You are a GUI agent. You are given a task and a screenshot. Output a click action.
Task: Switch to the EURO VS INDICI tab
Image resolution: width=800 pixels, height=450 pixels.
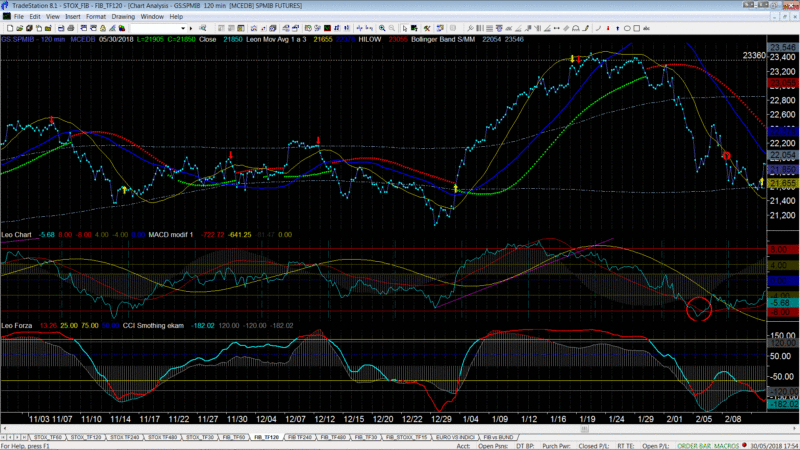click(455, 437)
